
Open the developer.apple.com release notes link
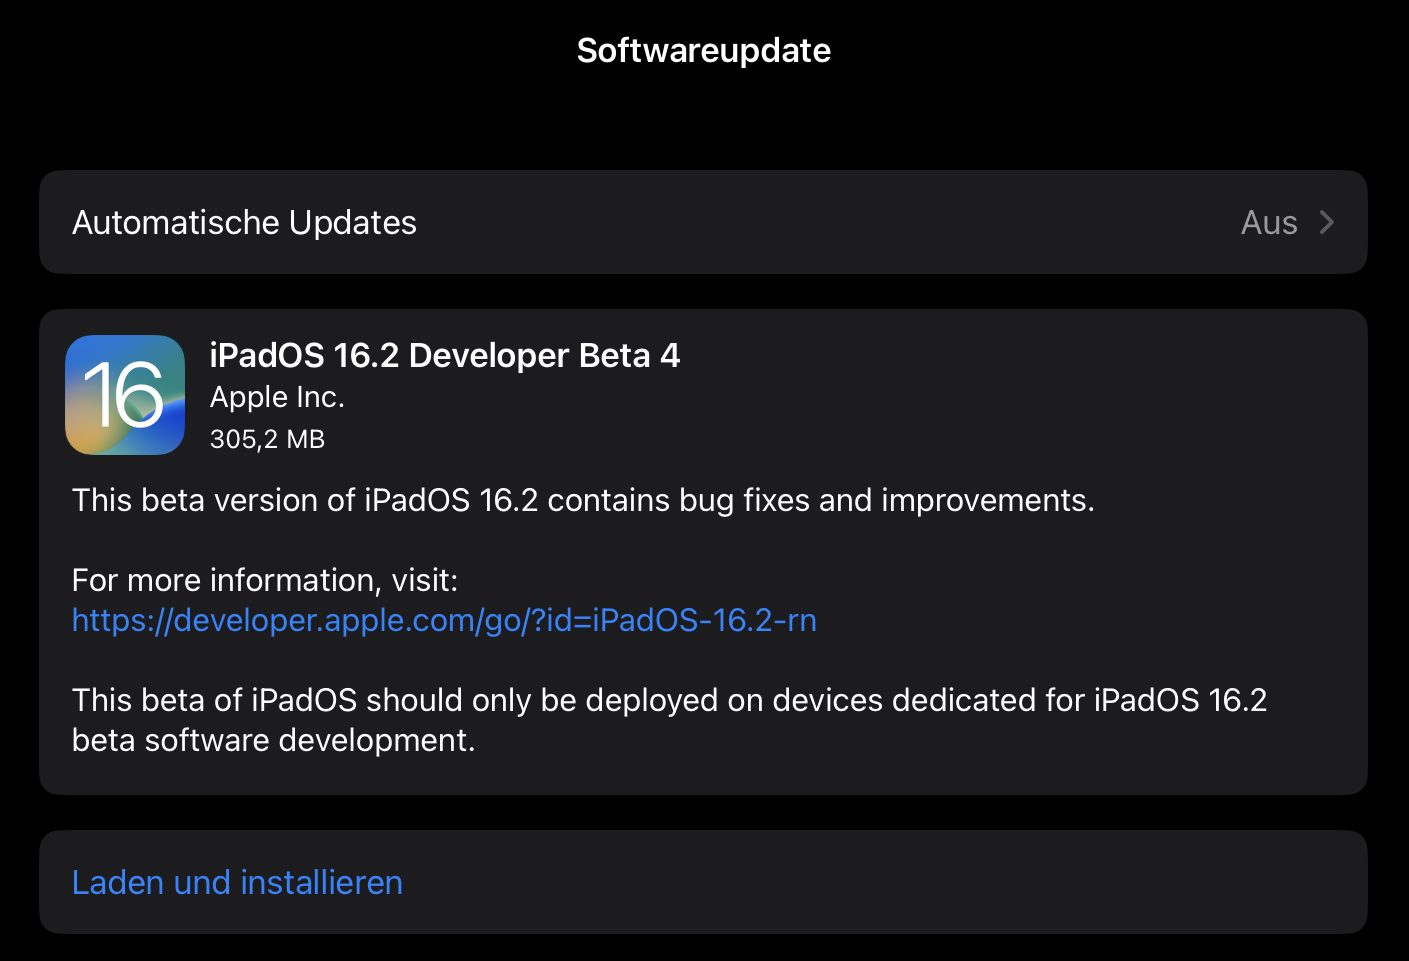pyautogui.click(x=444, y=620)
